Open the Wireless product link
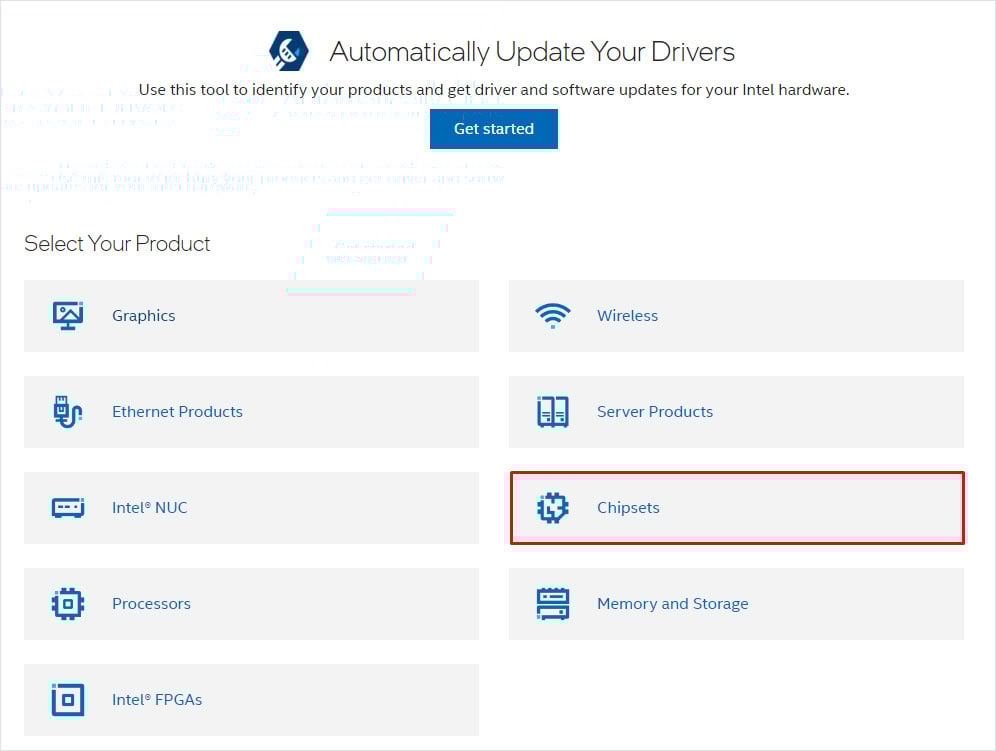Viewport: 996px width, 751px height. [x=627, y=316]
